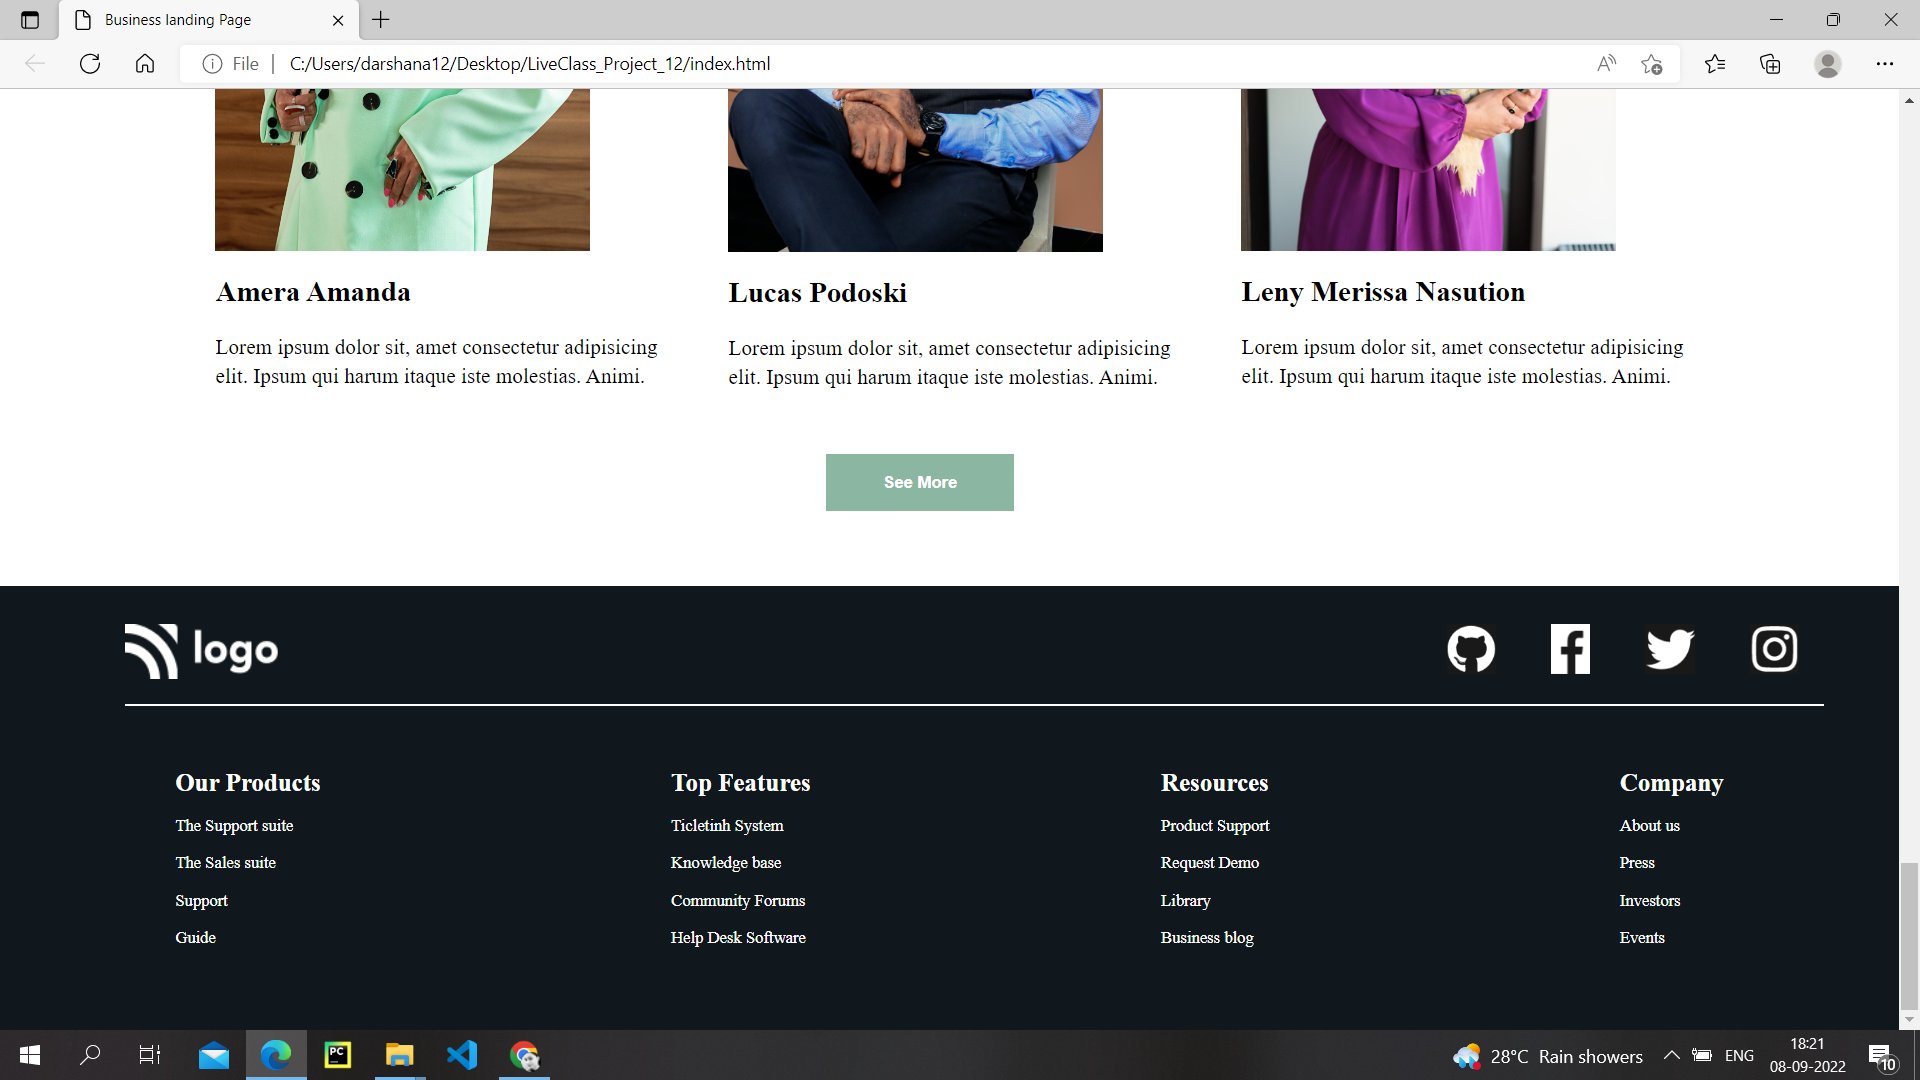Screen dimensions: 1920x1080
Task: Click the Instagram icon in footer
Action: 1774,650
